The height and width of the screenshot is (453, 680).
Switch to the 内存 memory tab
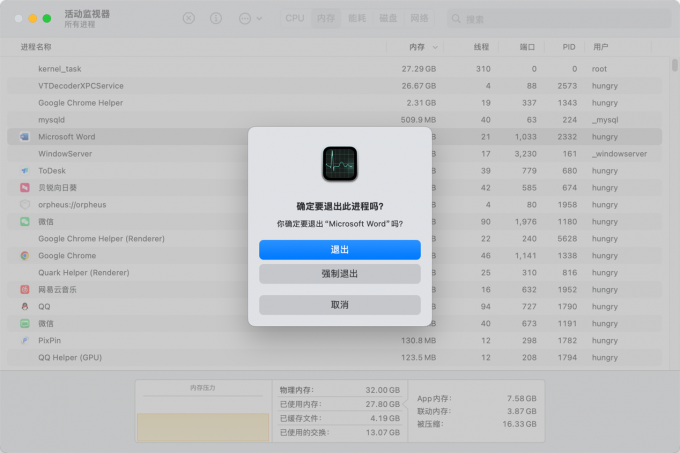point(326,18)
